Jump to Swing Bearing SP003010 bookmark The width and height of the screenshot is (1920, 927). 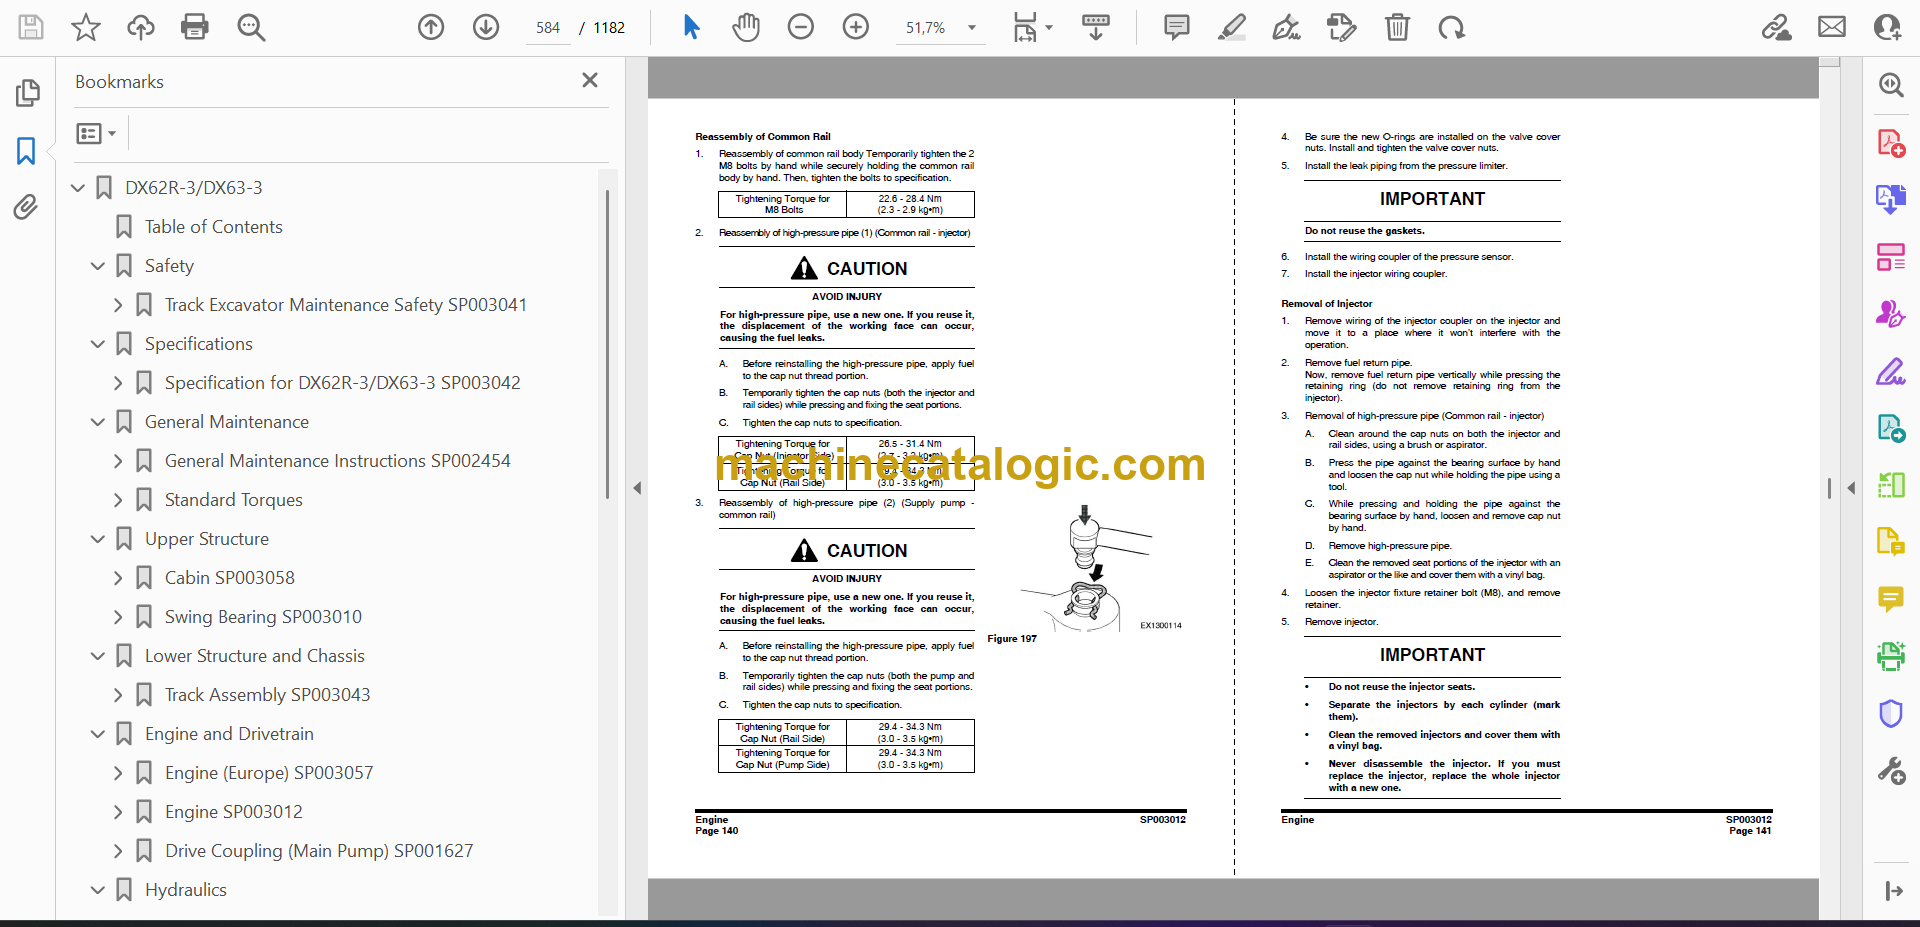tap(263, 617)
